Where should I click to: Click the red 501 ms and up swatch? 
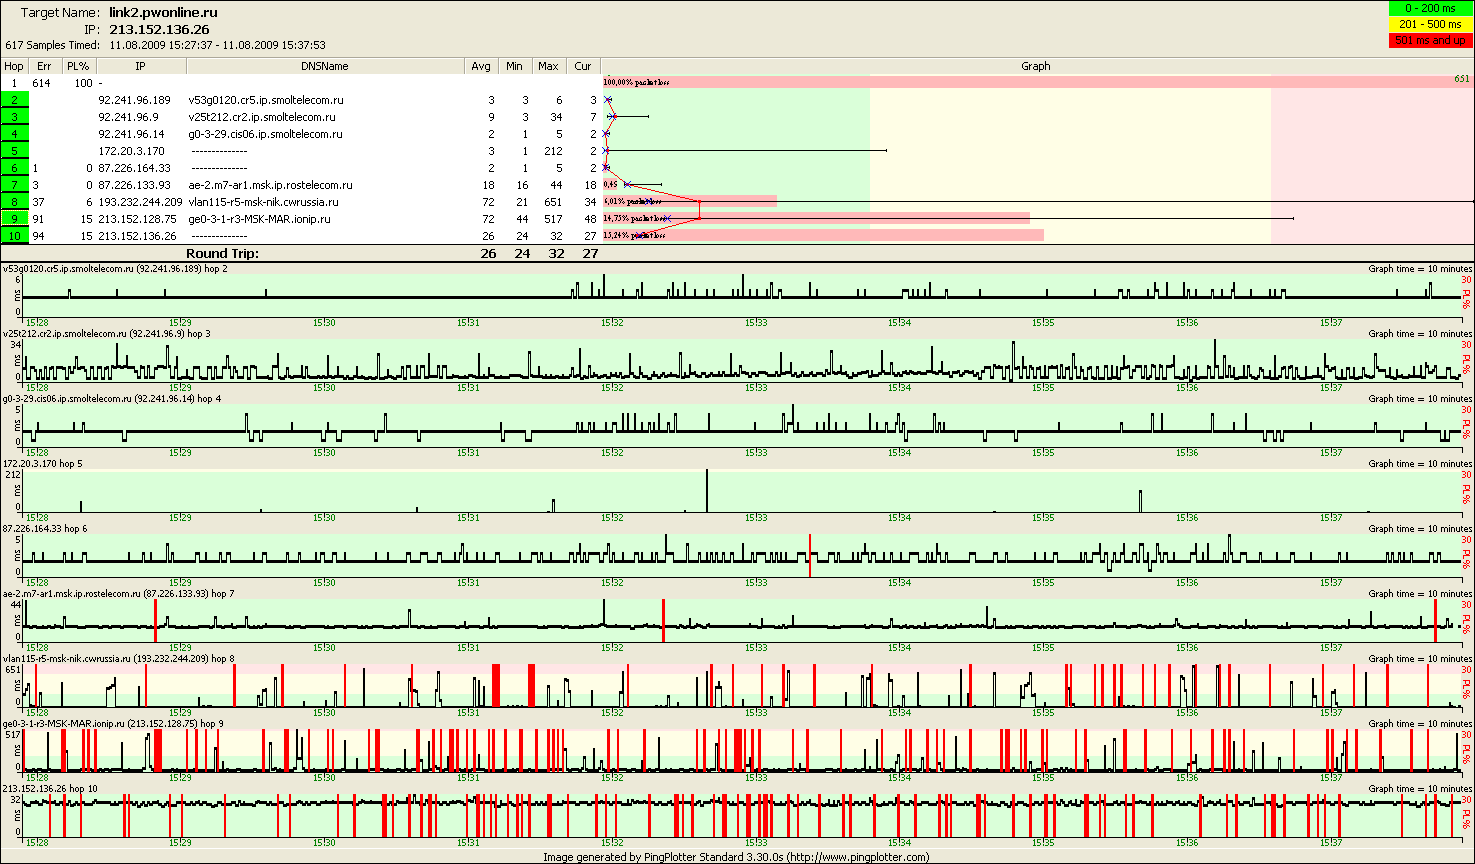click(x=1430, y=40)
